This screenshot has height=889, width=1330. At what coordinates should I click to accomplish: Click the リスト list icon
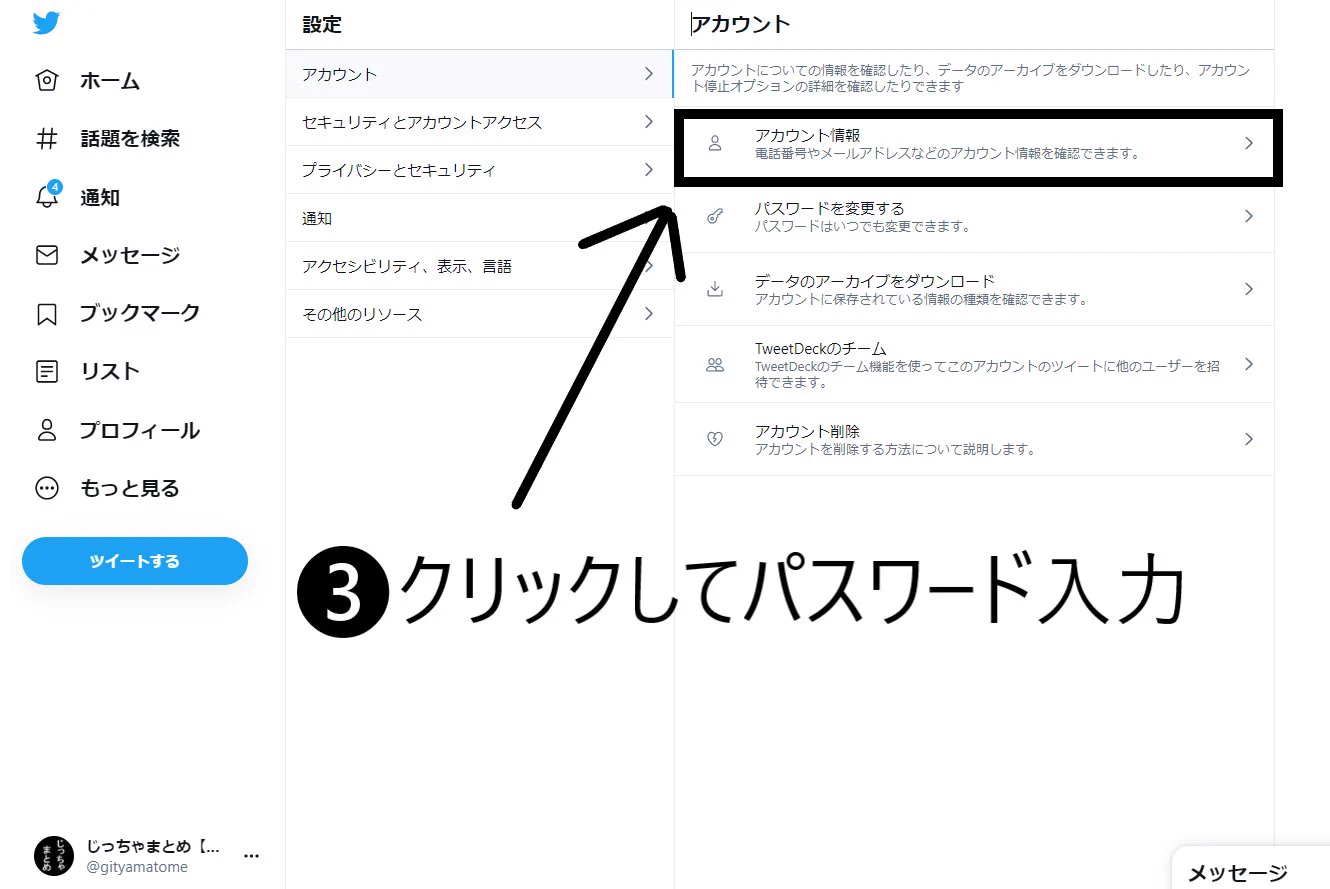point(47,372)
